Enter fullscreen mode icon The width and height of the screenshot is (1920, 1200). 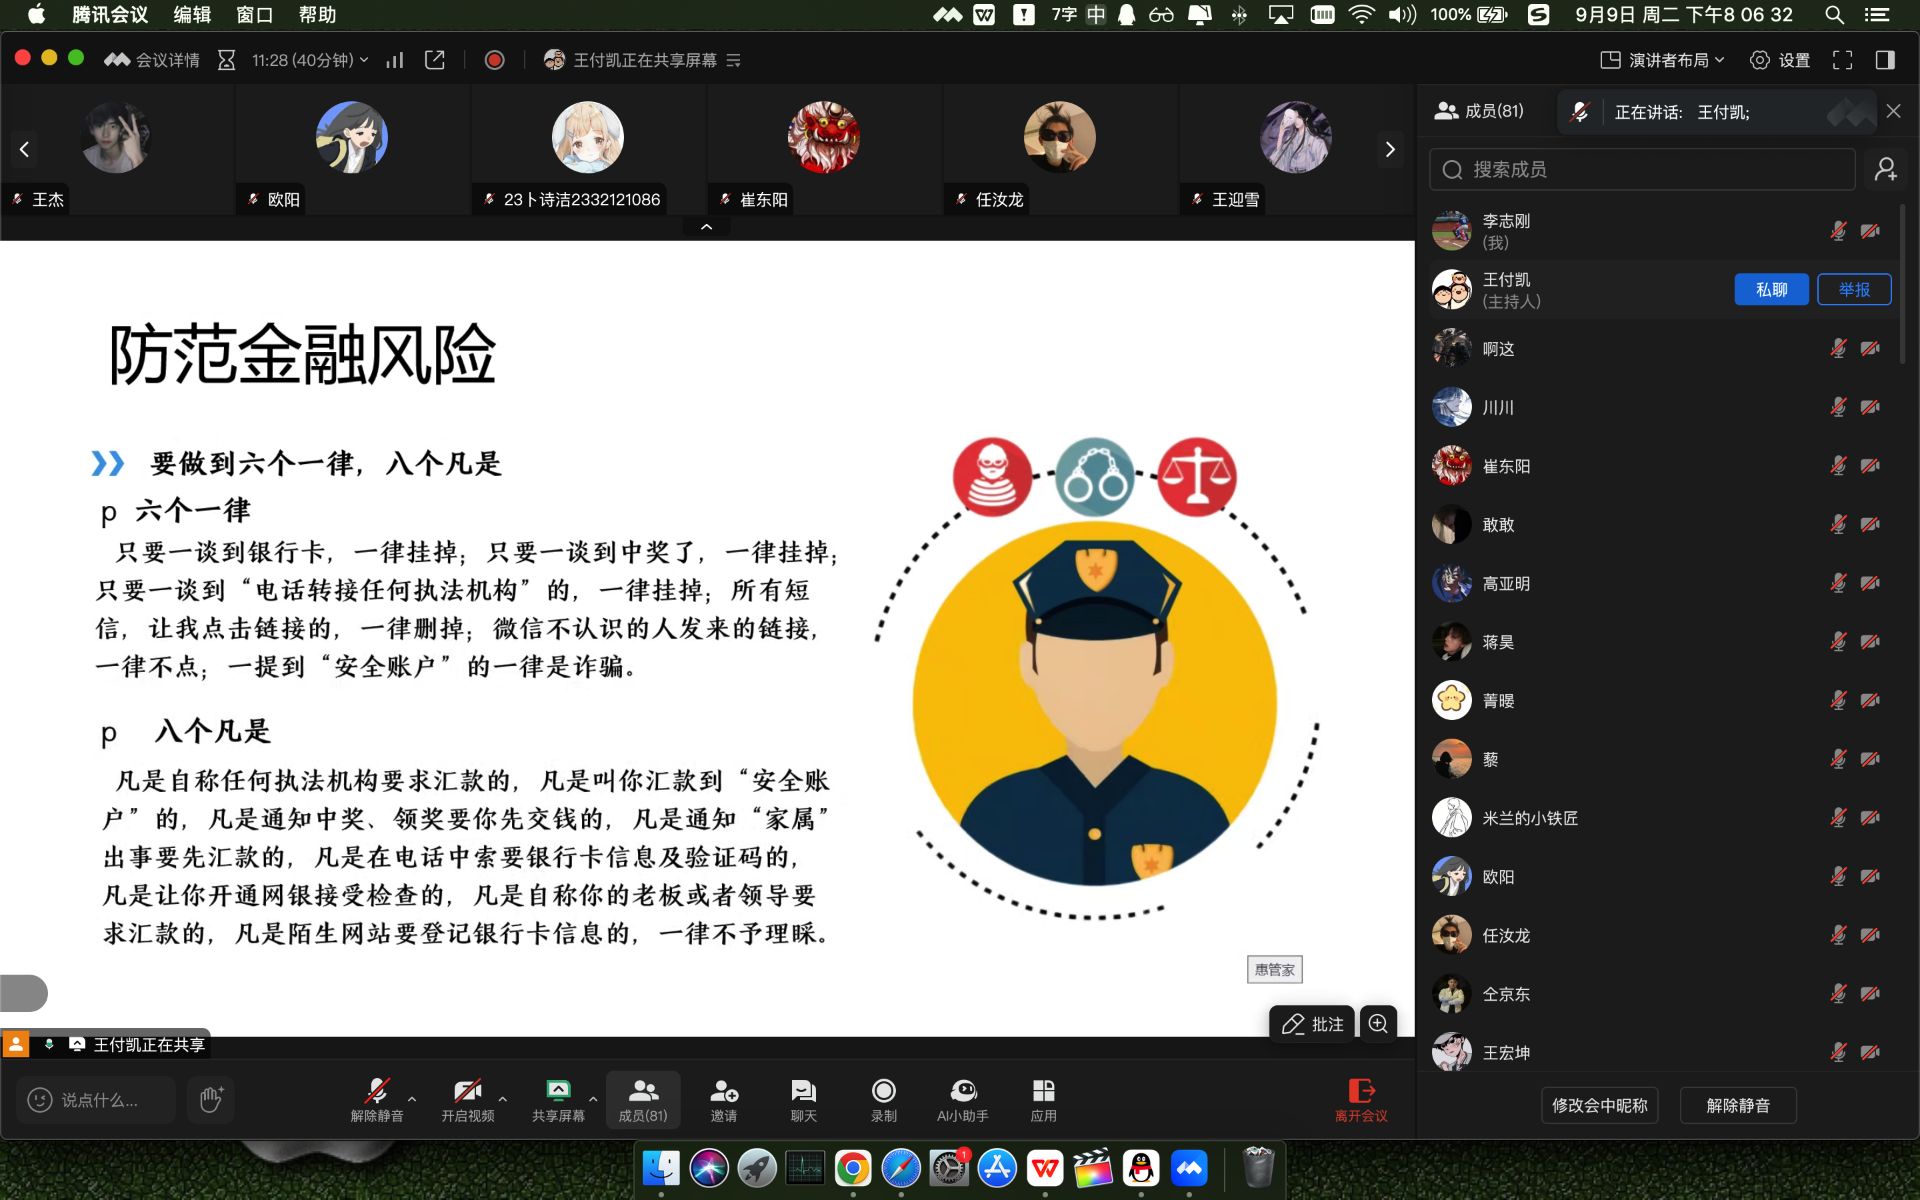coord(1842,60)
